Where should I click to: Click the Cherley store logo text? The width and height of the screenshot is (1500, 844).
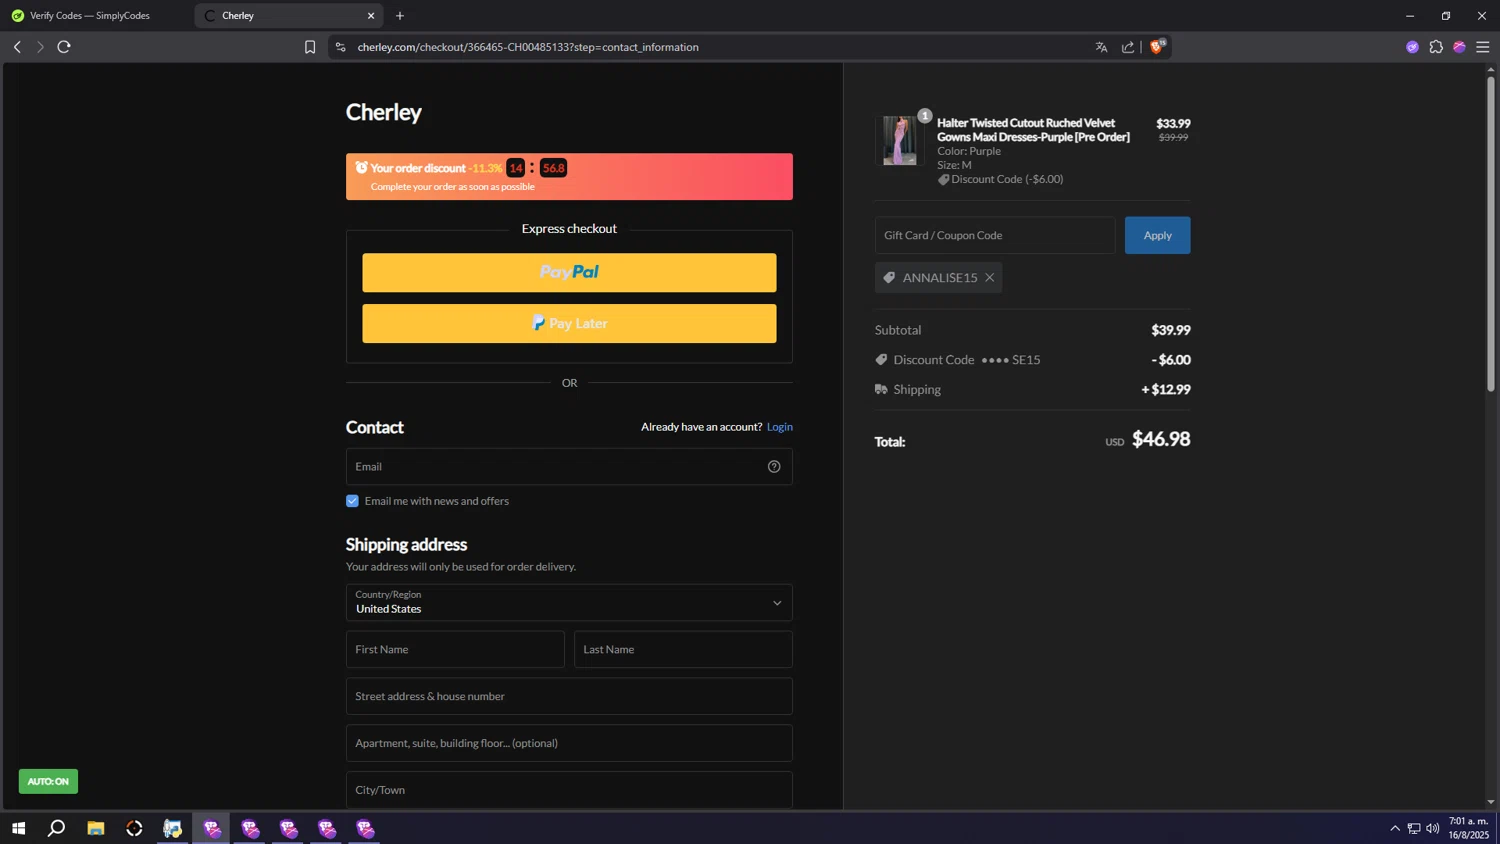click(383, 112)
